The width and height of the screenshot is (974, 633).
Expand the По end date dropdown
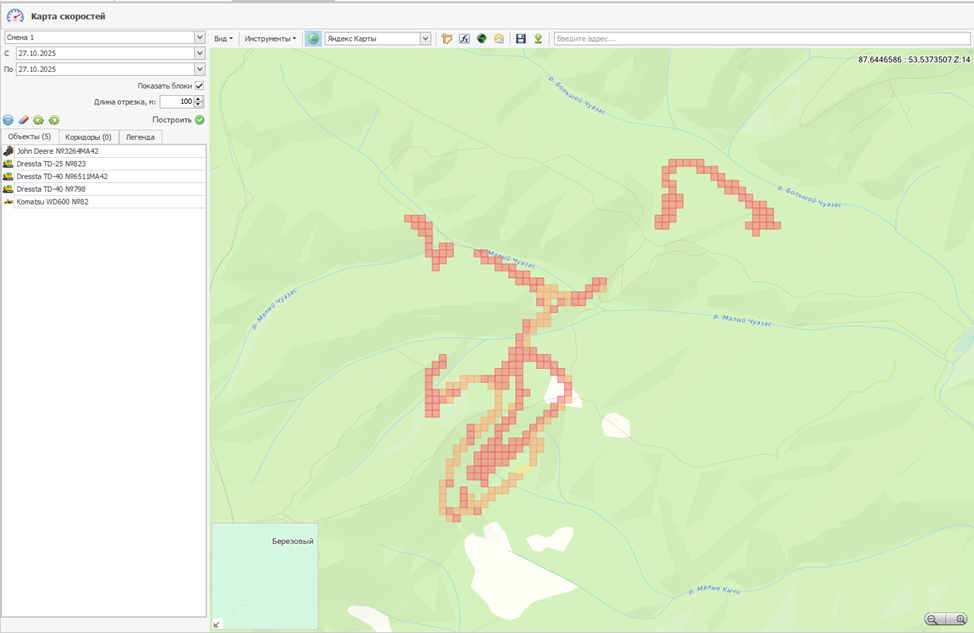tap(200, 69)
